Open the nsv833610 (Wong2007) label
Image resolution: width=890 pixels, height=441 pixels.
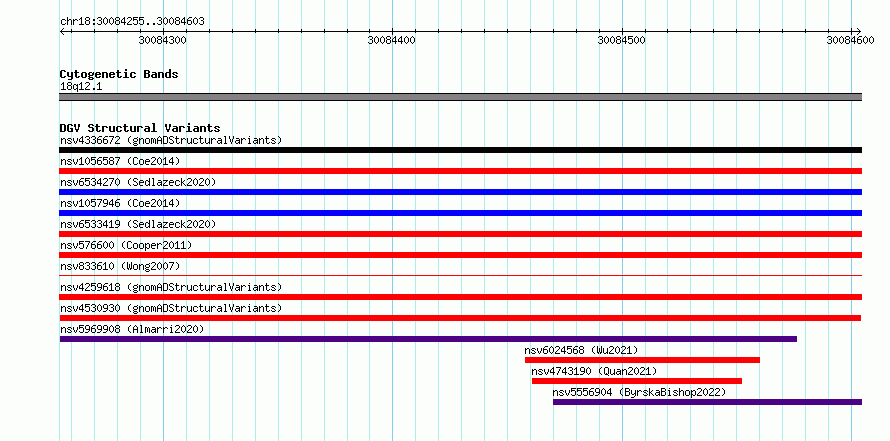pyautogui.click(x=120, y=266)
